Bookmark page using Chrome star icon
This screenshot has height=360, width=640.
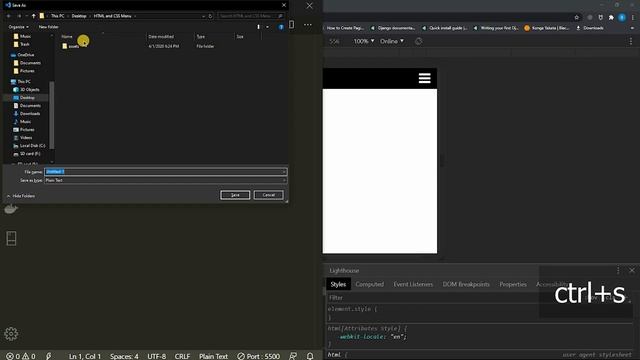[x=576, y=18]
